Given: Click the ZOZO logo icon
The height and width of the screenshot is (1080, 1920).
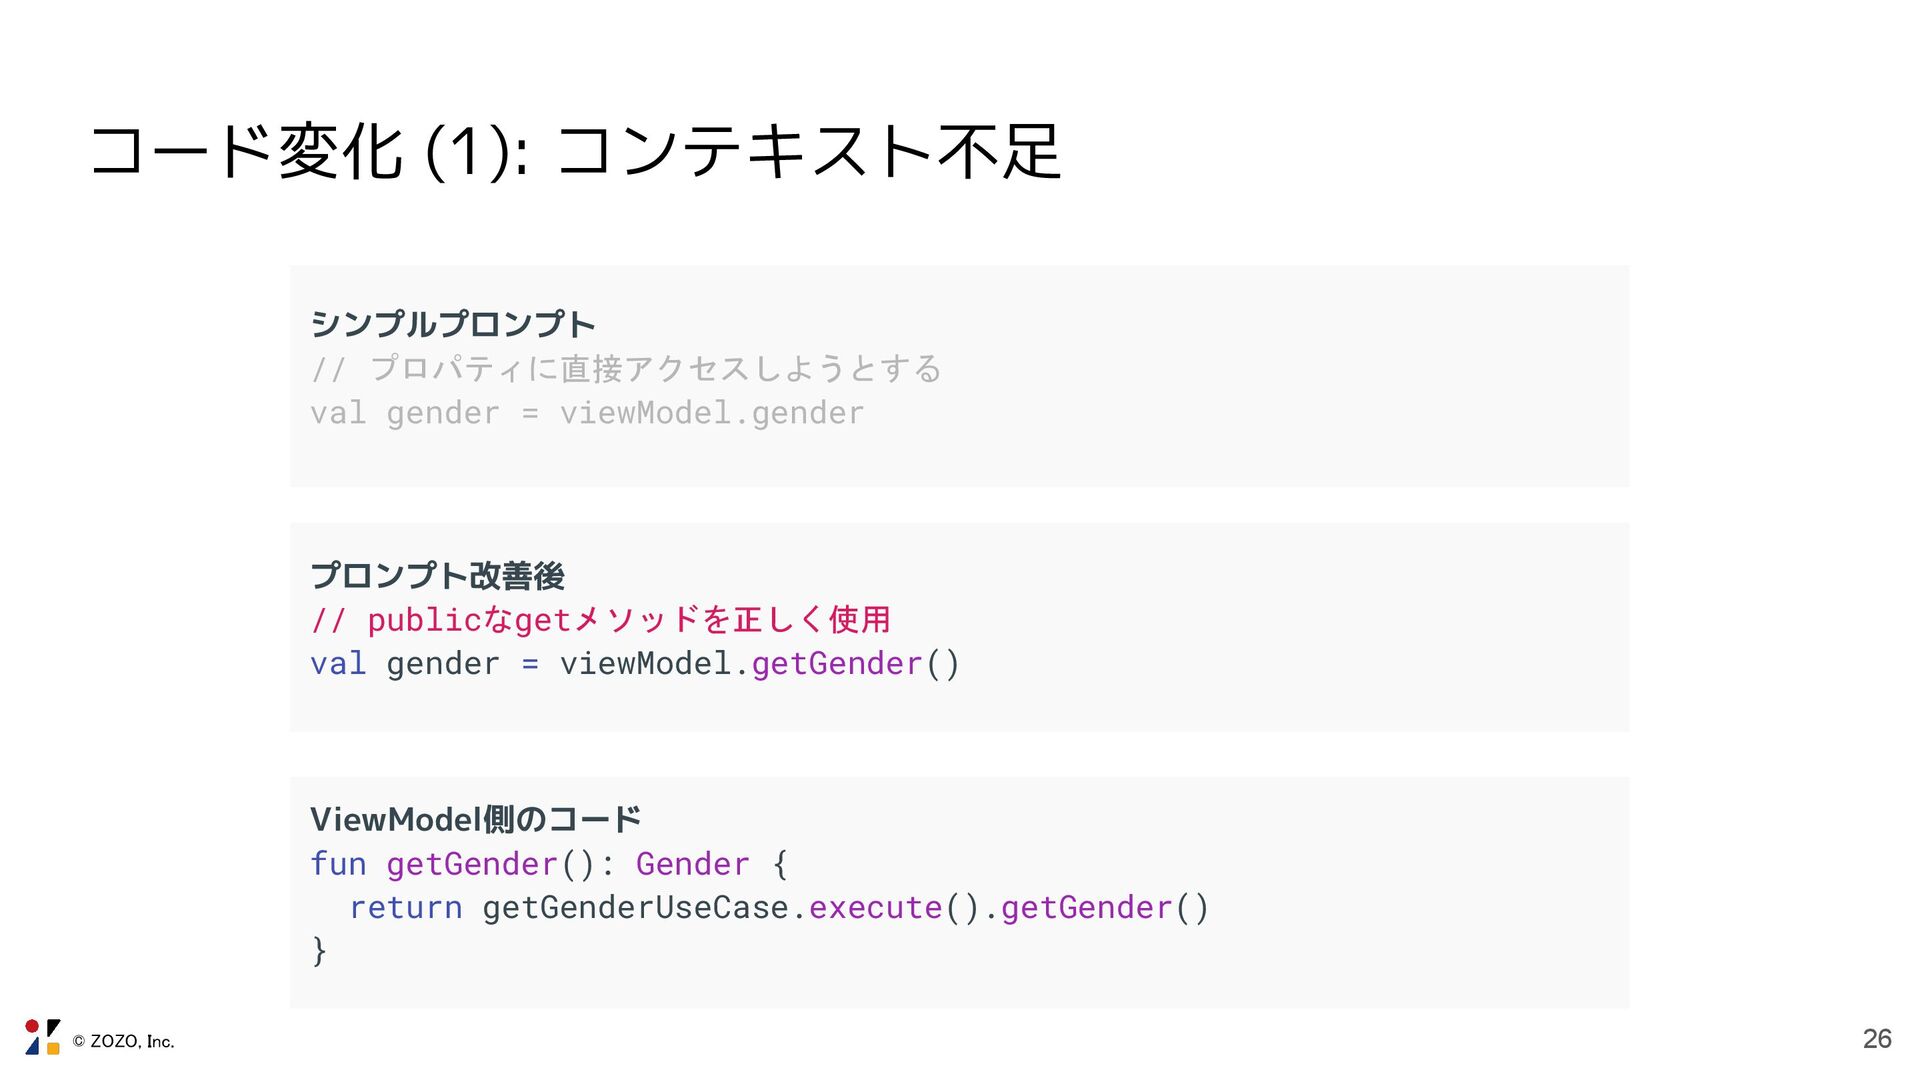Looking at the screenshot, I should [42, 1037].
